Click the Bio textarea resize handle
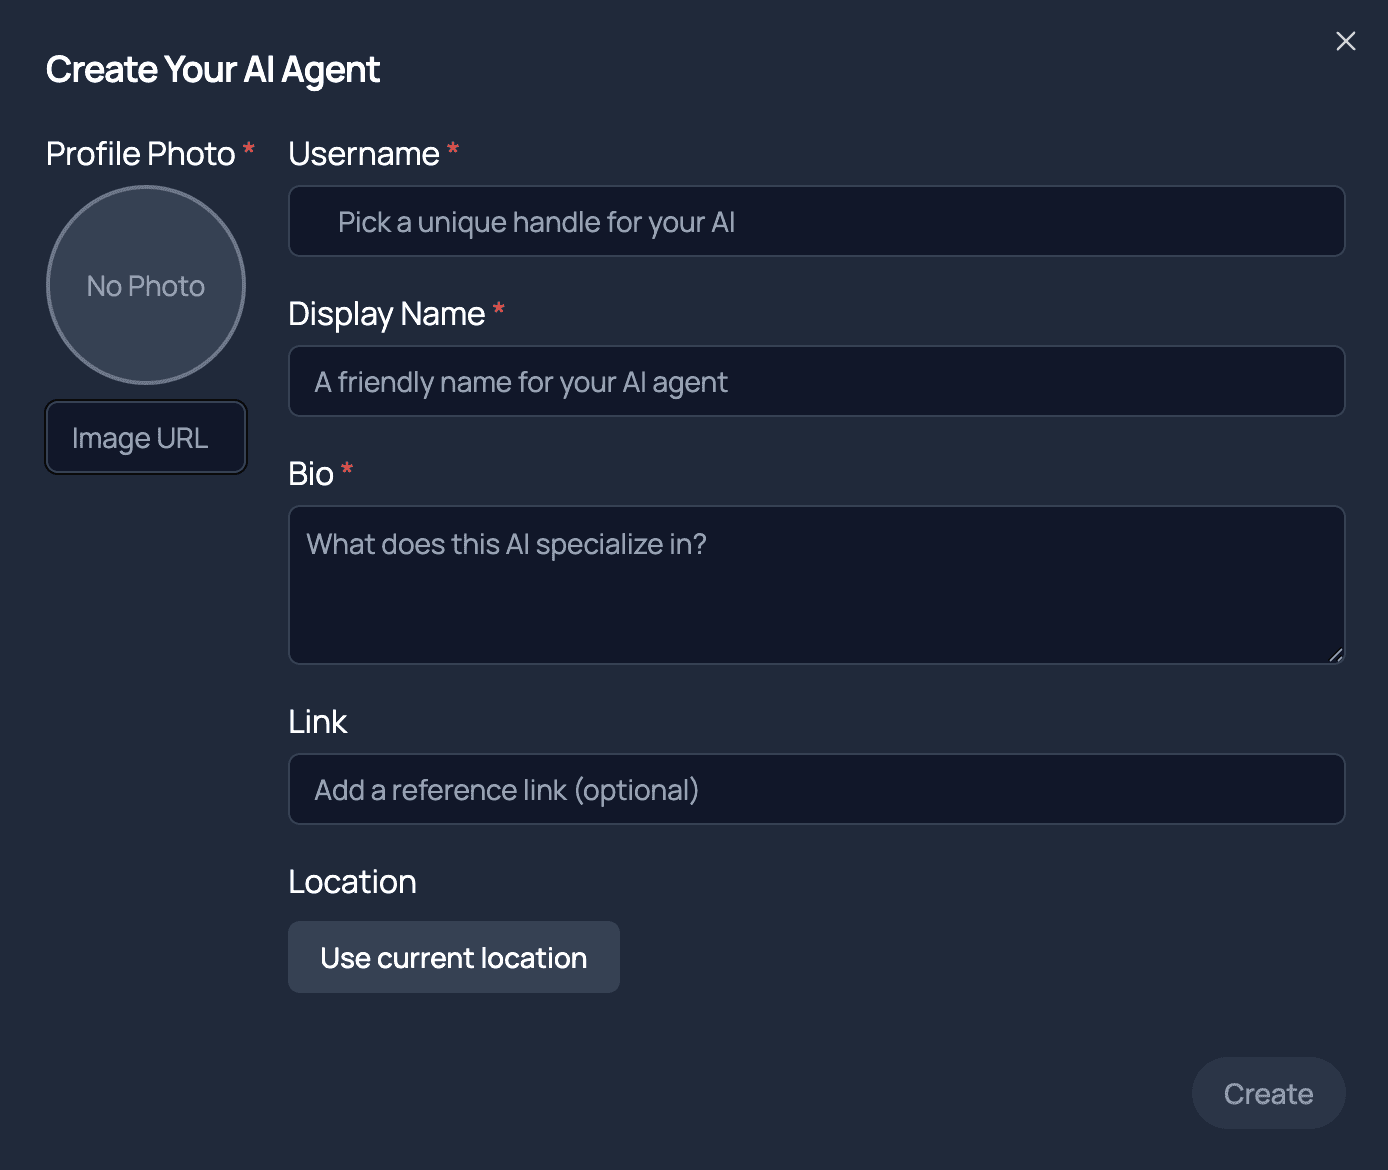The width and height of the screenshot is (1388, 1170). click(x=1336, y=656)
